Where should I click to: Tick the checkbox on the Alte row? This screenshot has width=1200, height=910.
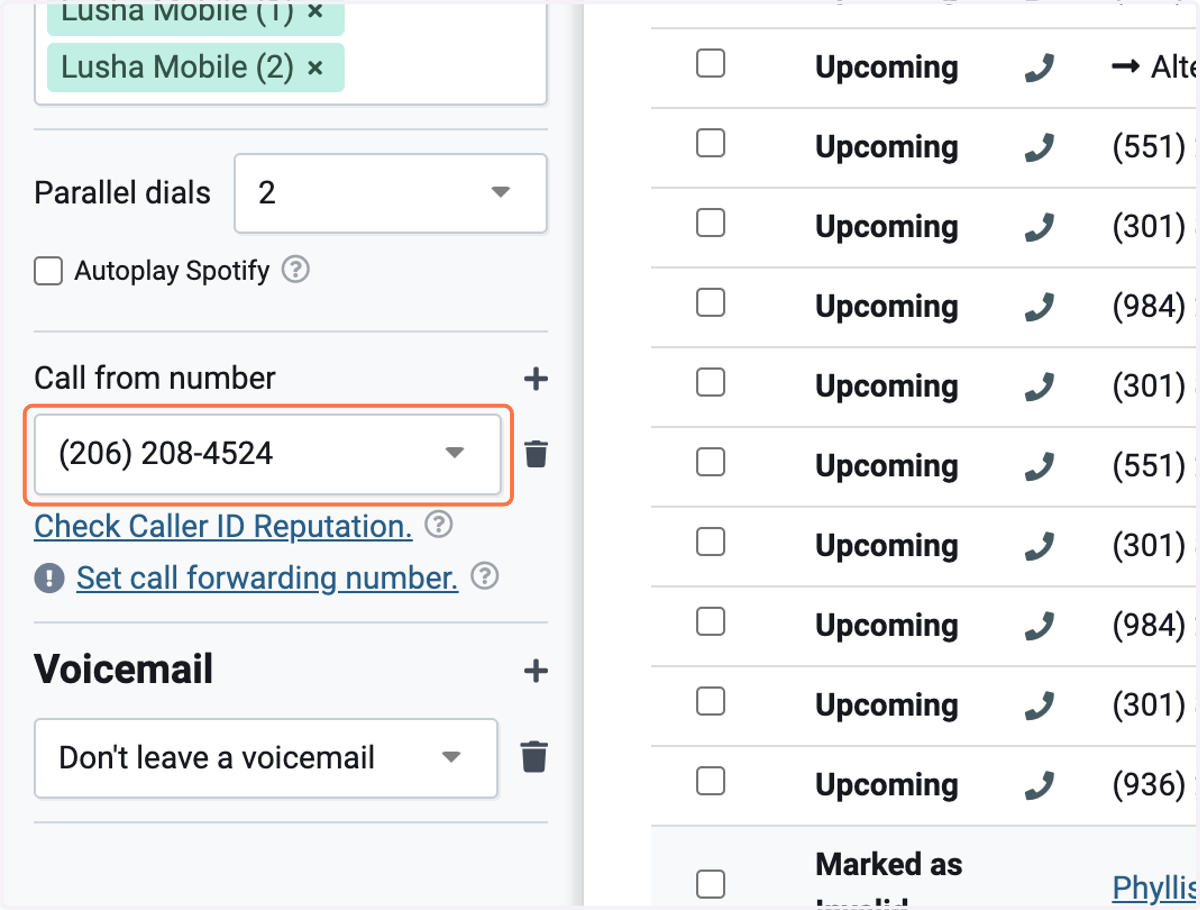coord(710,63)
